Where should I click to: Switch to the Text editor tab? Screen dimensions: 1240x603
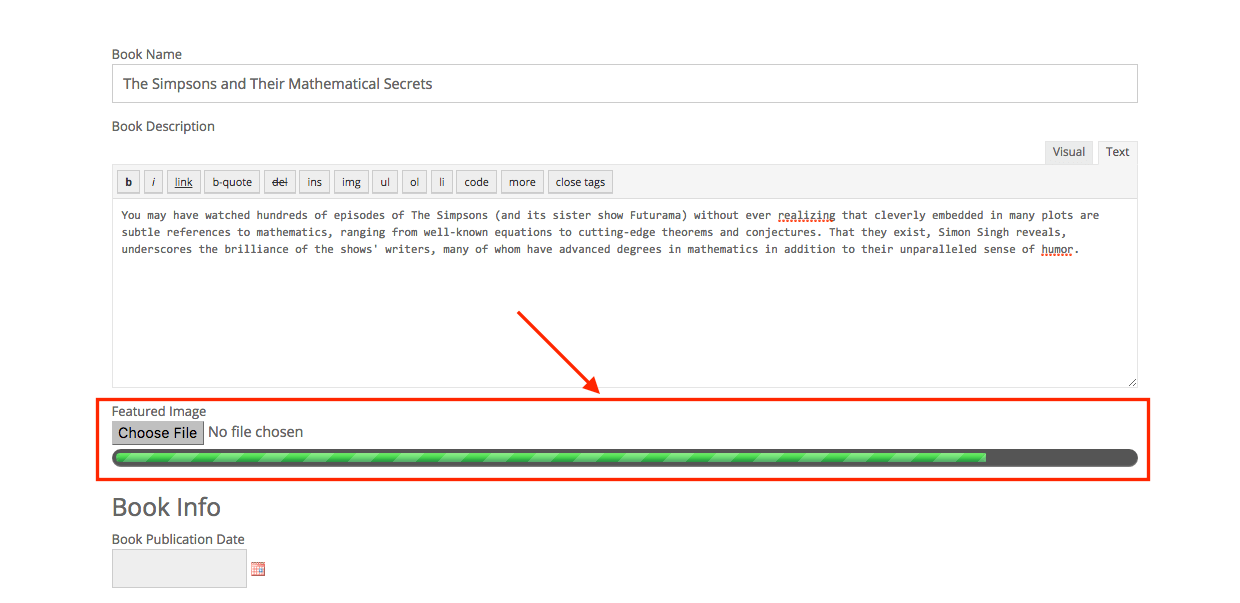pyautogui.click(x=1117, y=152)
